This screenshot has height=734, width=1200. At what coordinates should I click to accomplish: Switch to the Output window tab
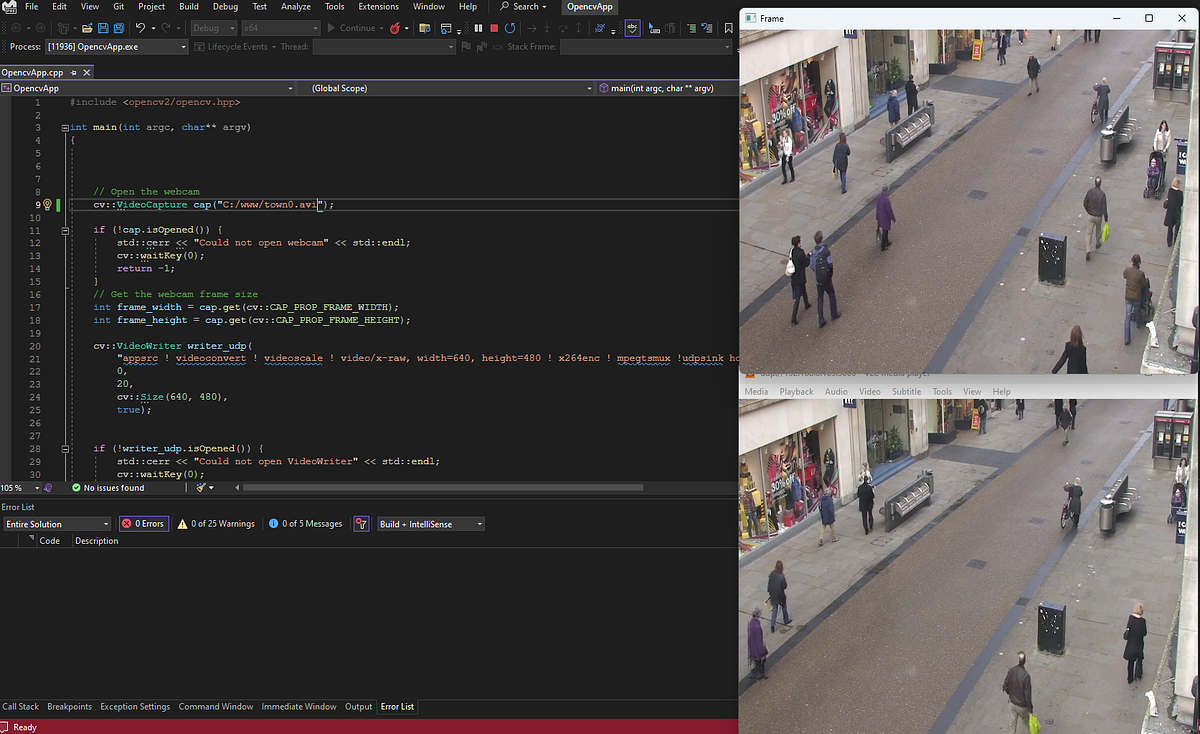tap(358, 706)
